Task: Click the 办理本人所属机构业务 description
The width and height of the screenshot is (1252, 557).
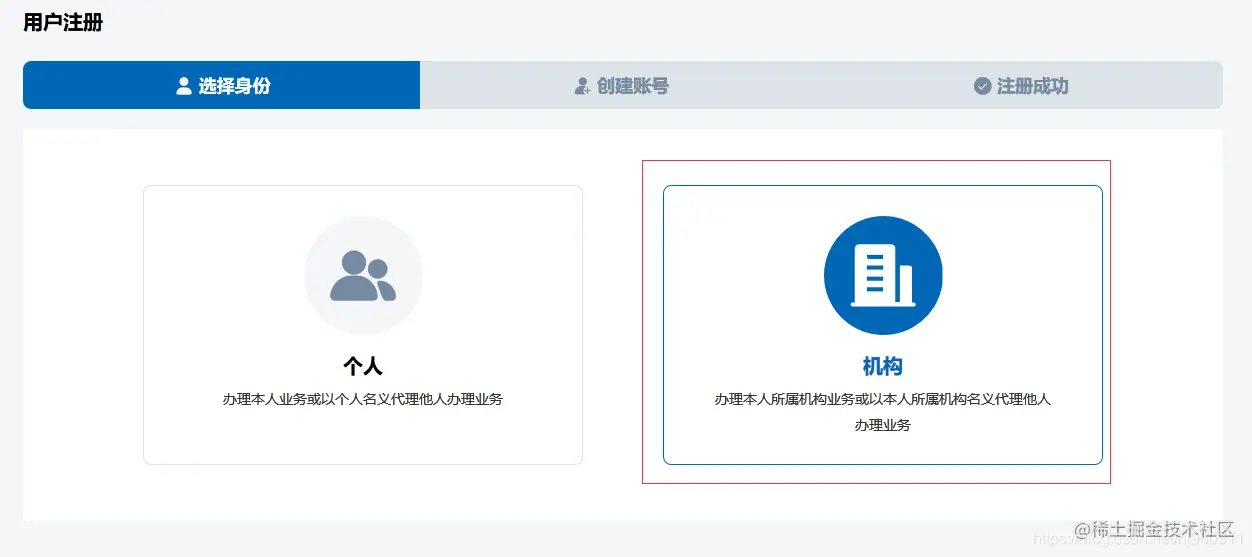Action: pyautogui.click(x=883, y=412)
